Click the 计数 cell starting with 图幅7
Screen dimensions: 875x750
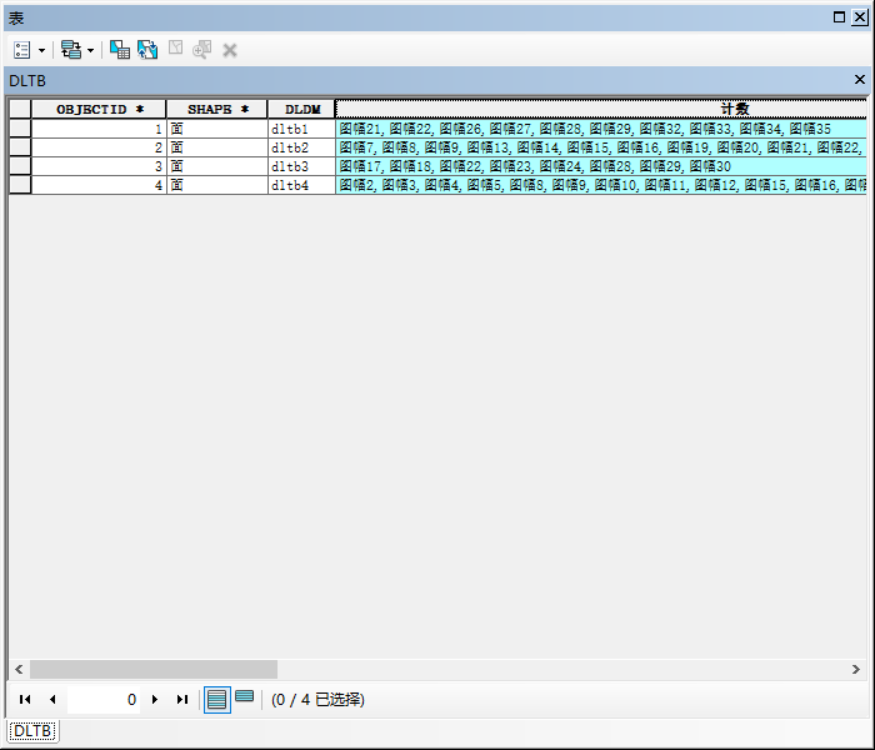601,148
